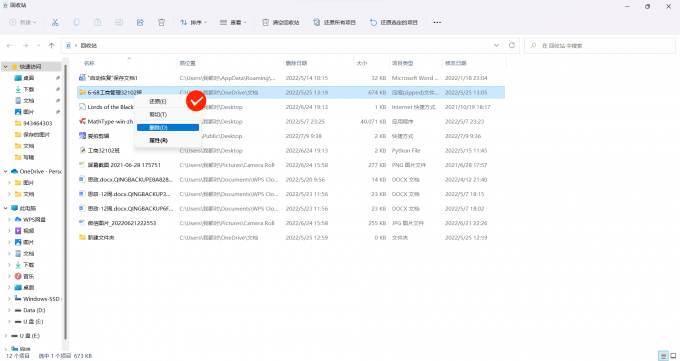680x361 pixels.
Task: Click the 快速访问 star icon
Action: point(14,66)
